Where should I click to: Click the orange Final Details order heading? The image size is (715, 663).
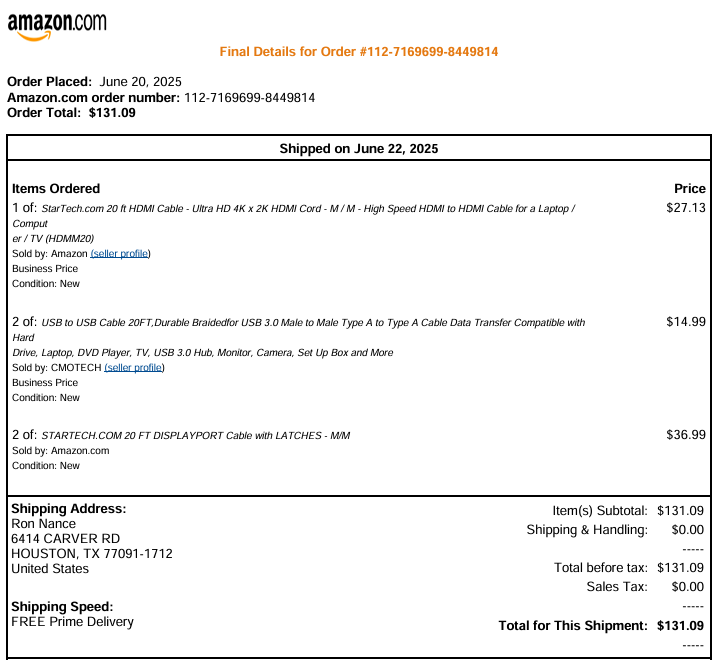pos(358,52)
